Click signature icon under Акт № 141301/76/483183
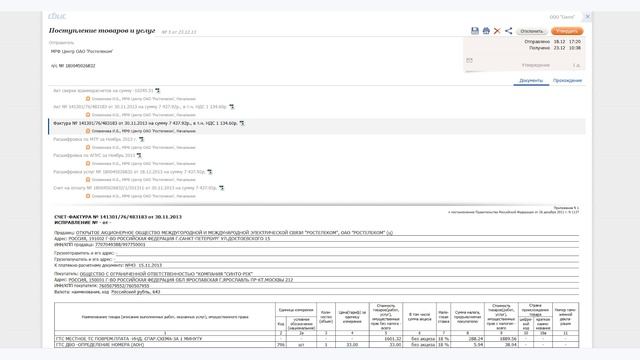The image size is (640, 360). [87, 115]
